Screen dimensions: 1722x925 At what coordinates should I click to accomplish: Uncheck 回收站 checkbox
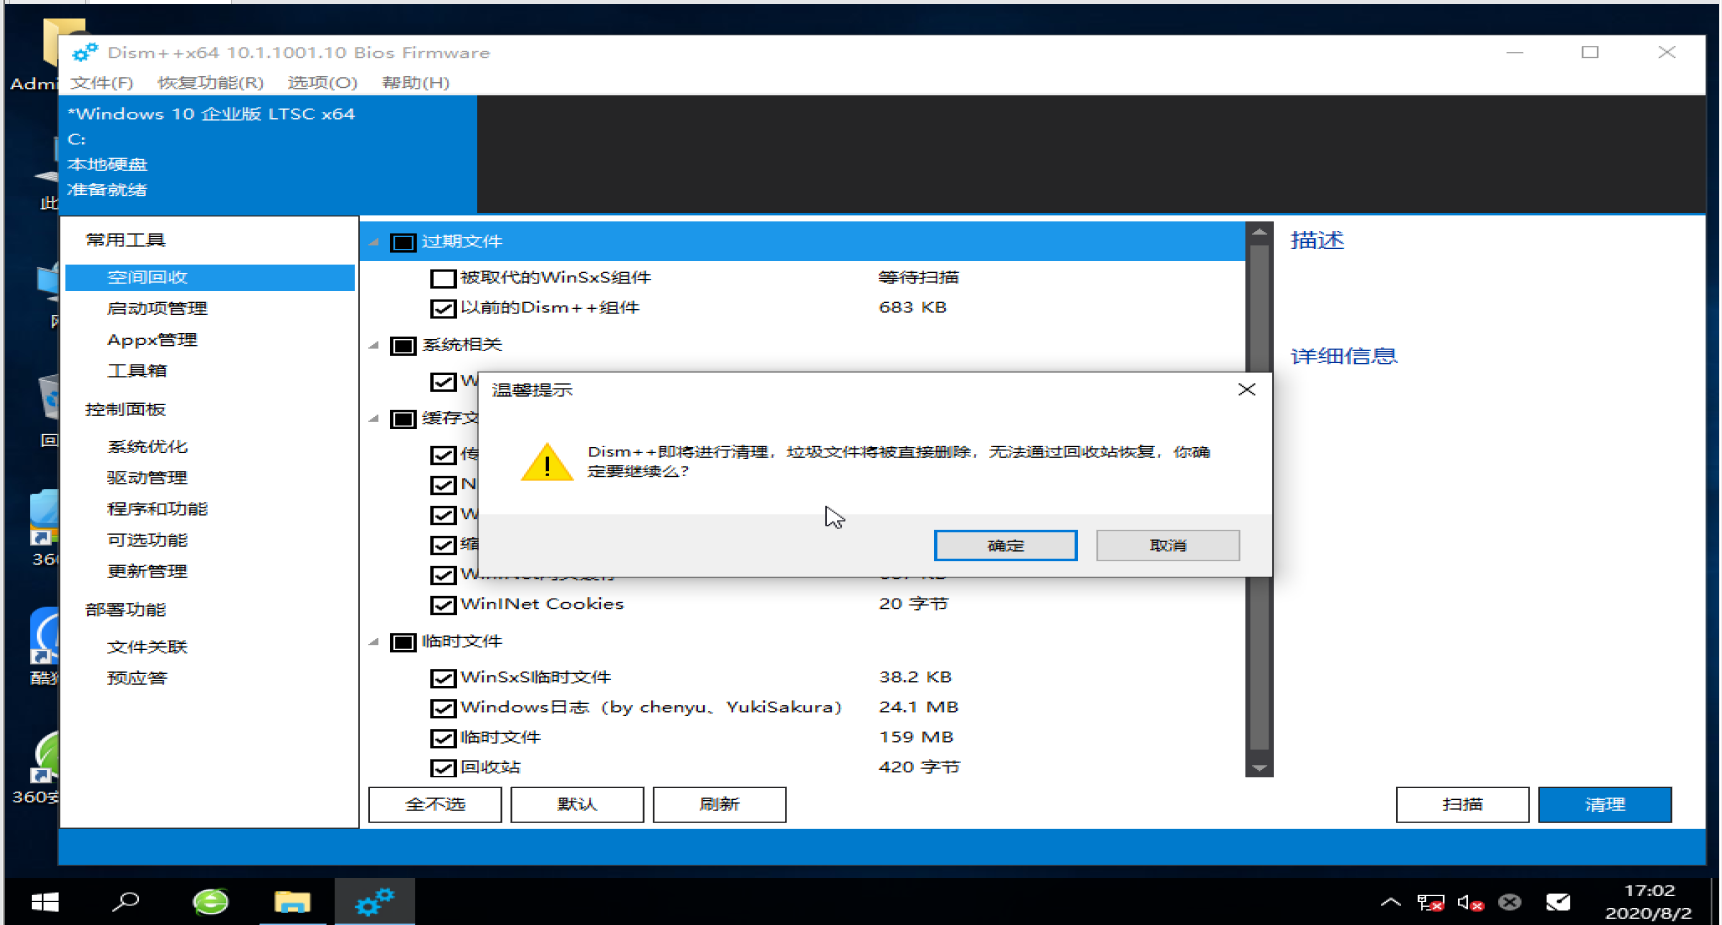(443, 768)
